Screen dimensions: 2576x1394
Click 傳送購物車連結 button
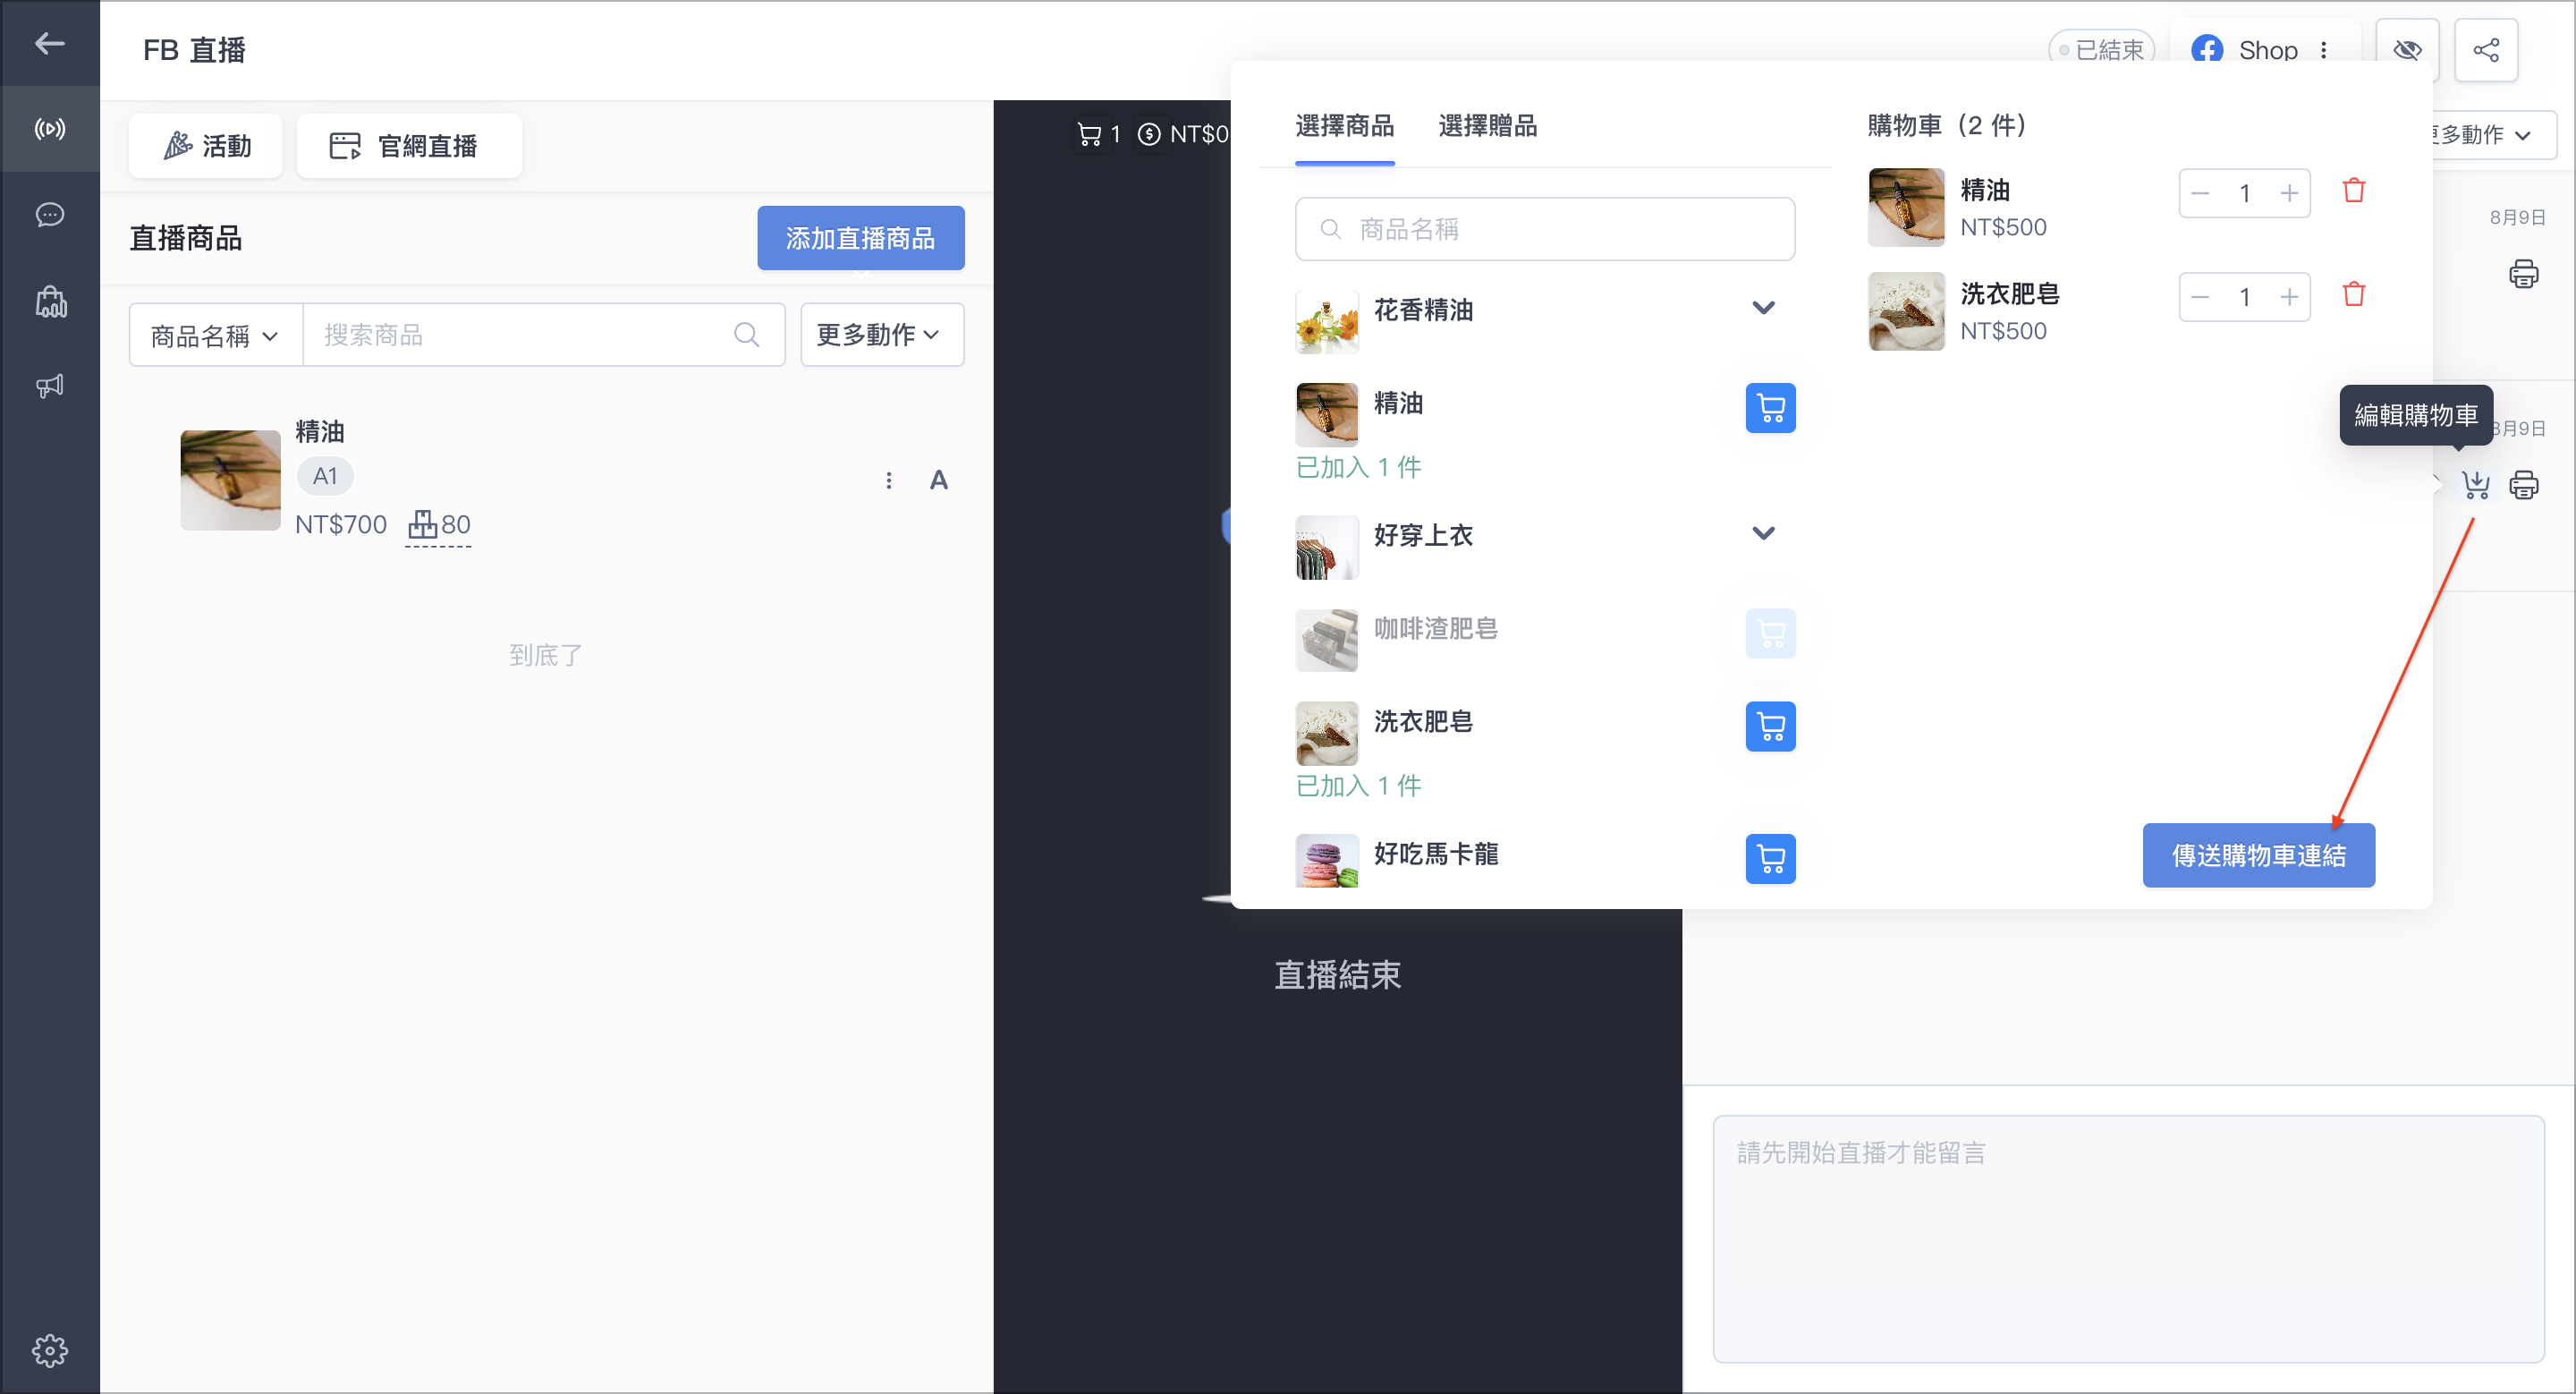[2258, 855]
